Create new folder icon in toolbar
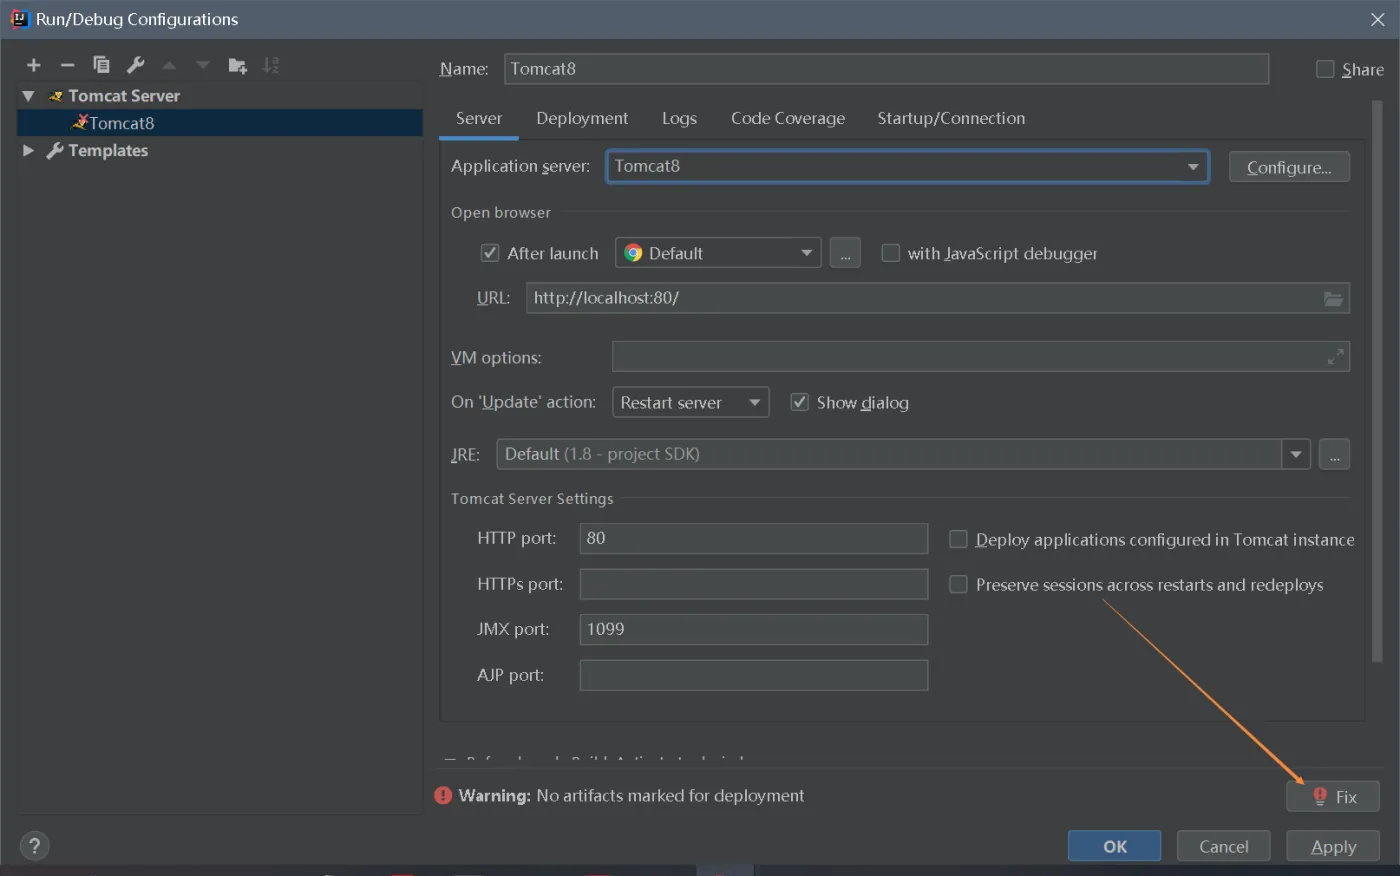This screenshot has height=876, width=1400. 237,65
